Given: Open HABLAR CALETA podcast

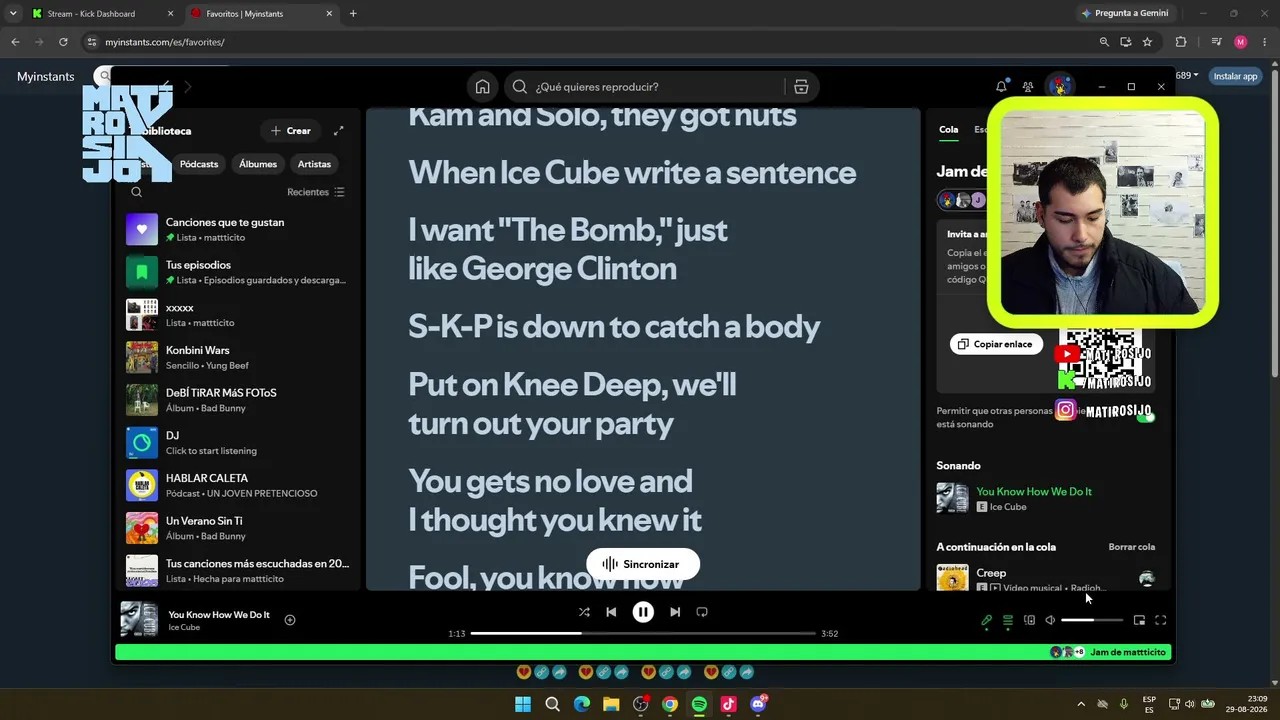Looking at the screenshot, I should pos(237,485).
